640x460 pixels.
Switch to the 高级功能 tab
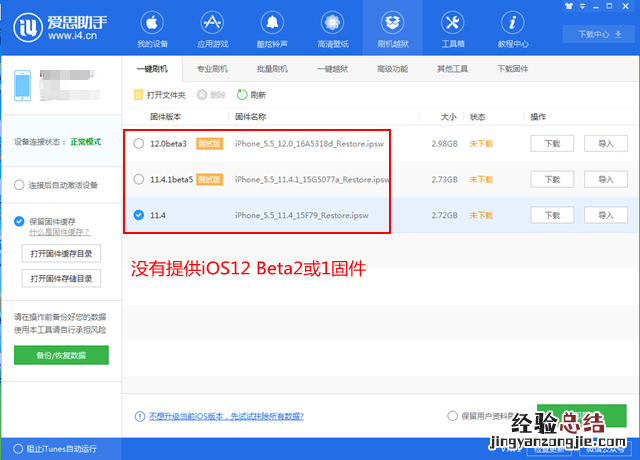point(393,69)
